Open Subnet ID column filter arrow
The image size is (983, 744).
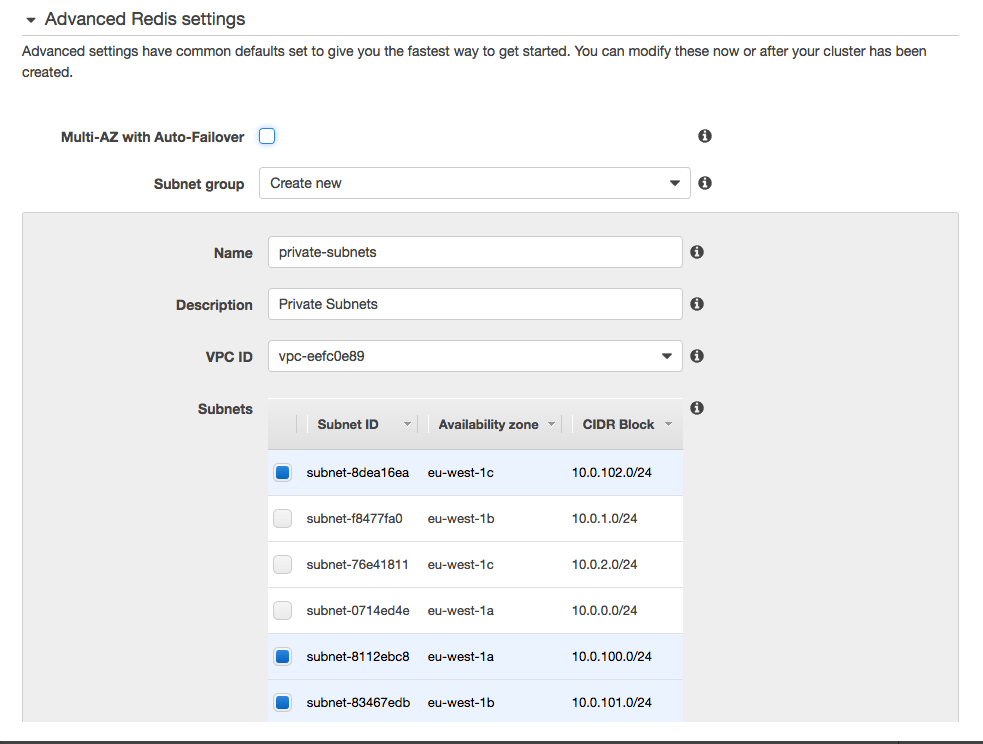coord(407,425)
